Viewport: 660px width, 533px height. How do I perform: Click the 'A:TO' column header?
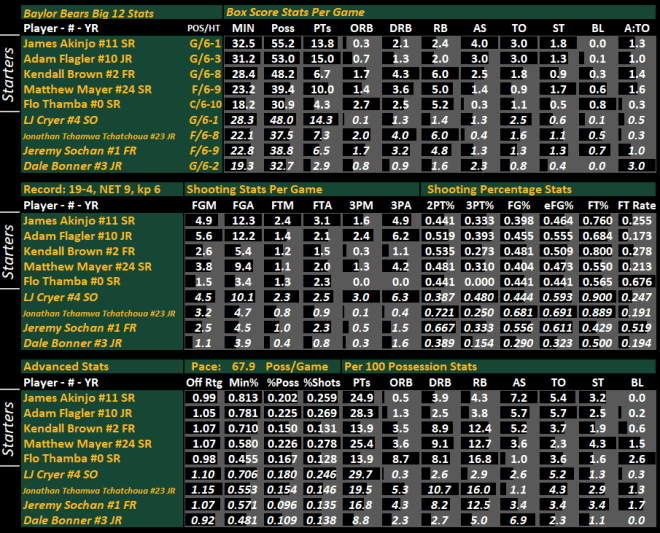click(x=637, y=28)
